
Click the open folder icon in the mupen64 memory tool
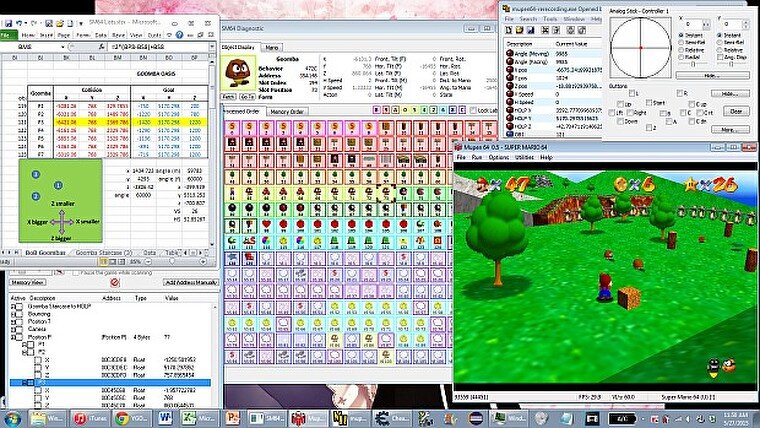pyautogui.click(x=519, y=30)
